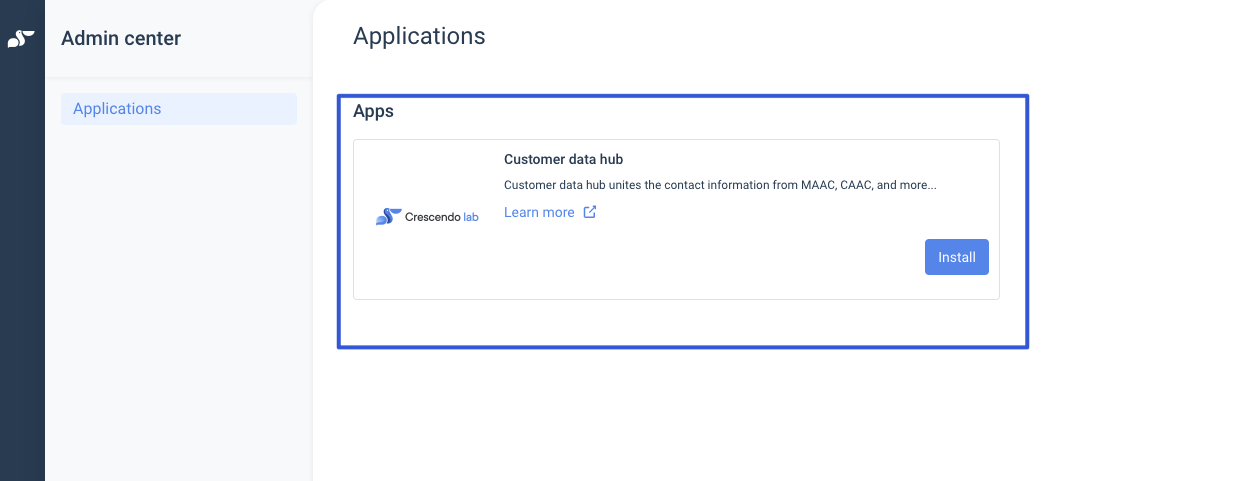
Task: Click empty sidebar area below Applications
Action: point(178,300)
